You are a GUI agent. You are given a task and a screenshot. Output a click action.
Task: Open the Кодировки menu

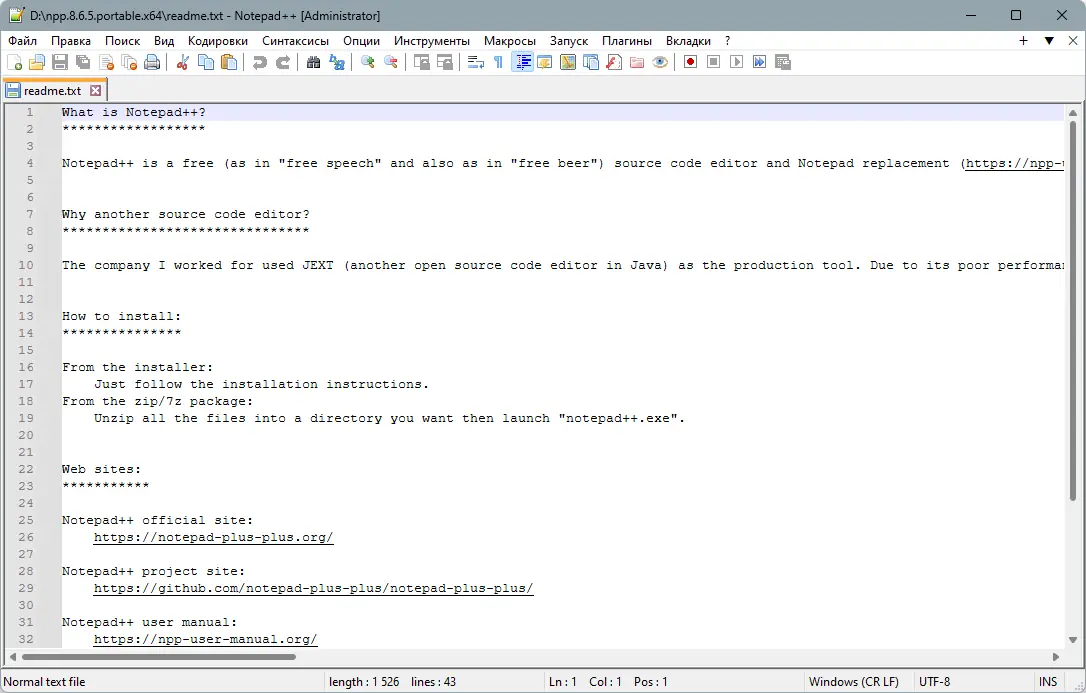click(x=217, y=41)
